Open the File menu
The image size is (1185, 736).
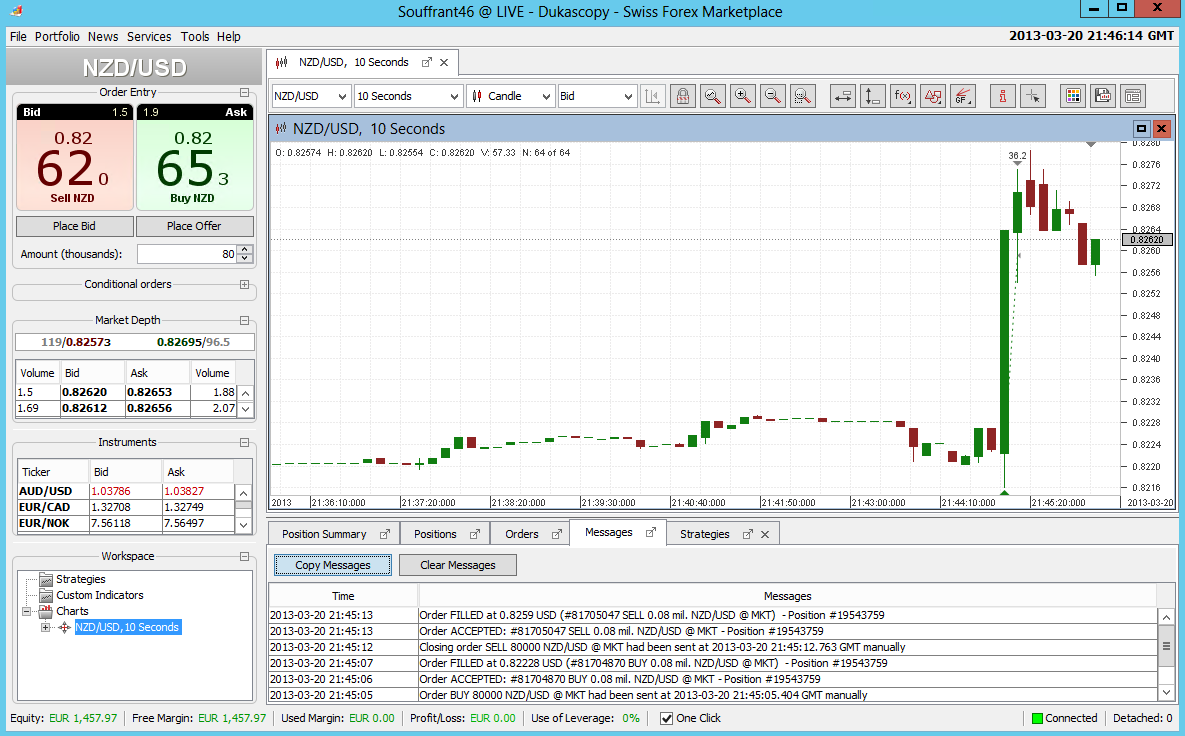[x=18, y=36]
